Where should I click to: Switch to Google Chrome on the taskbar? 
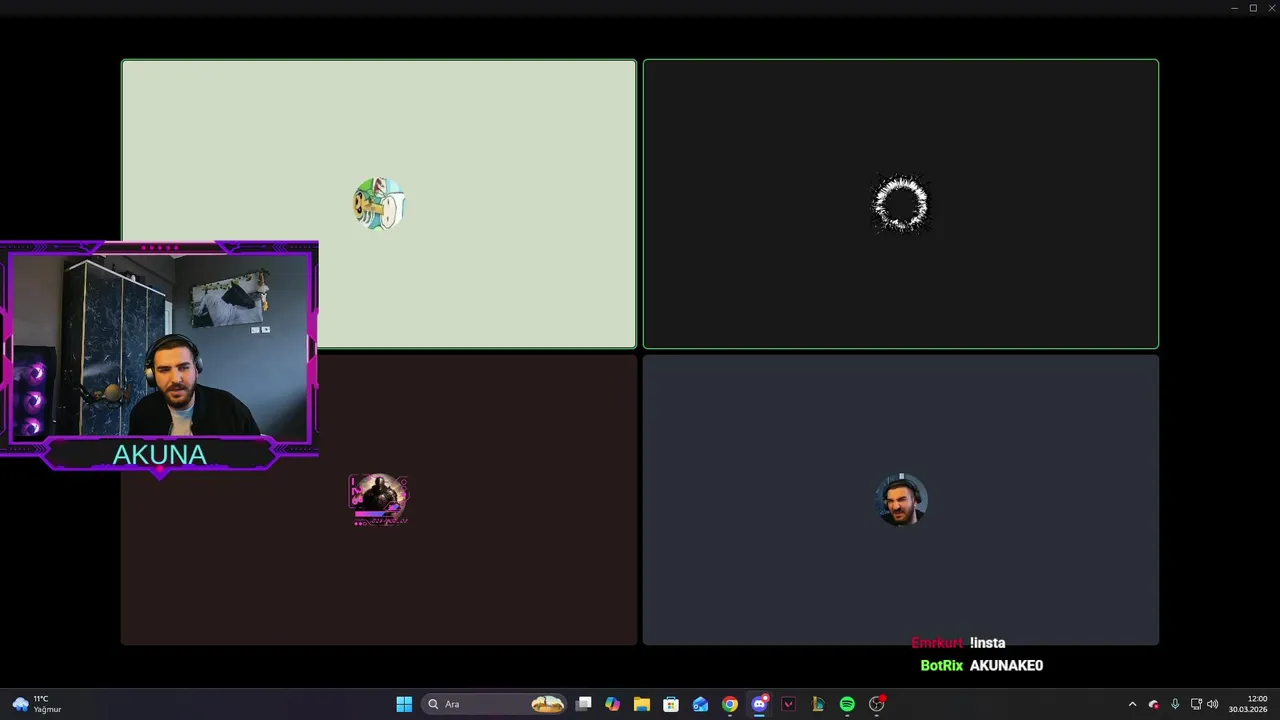tap(730, 704)
